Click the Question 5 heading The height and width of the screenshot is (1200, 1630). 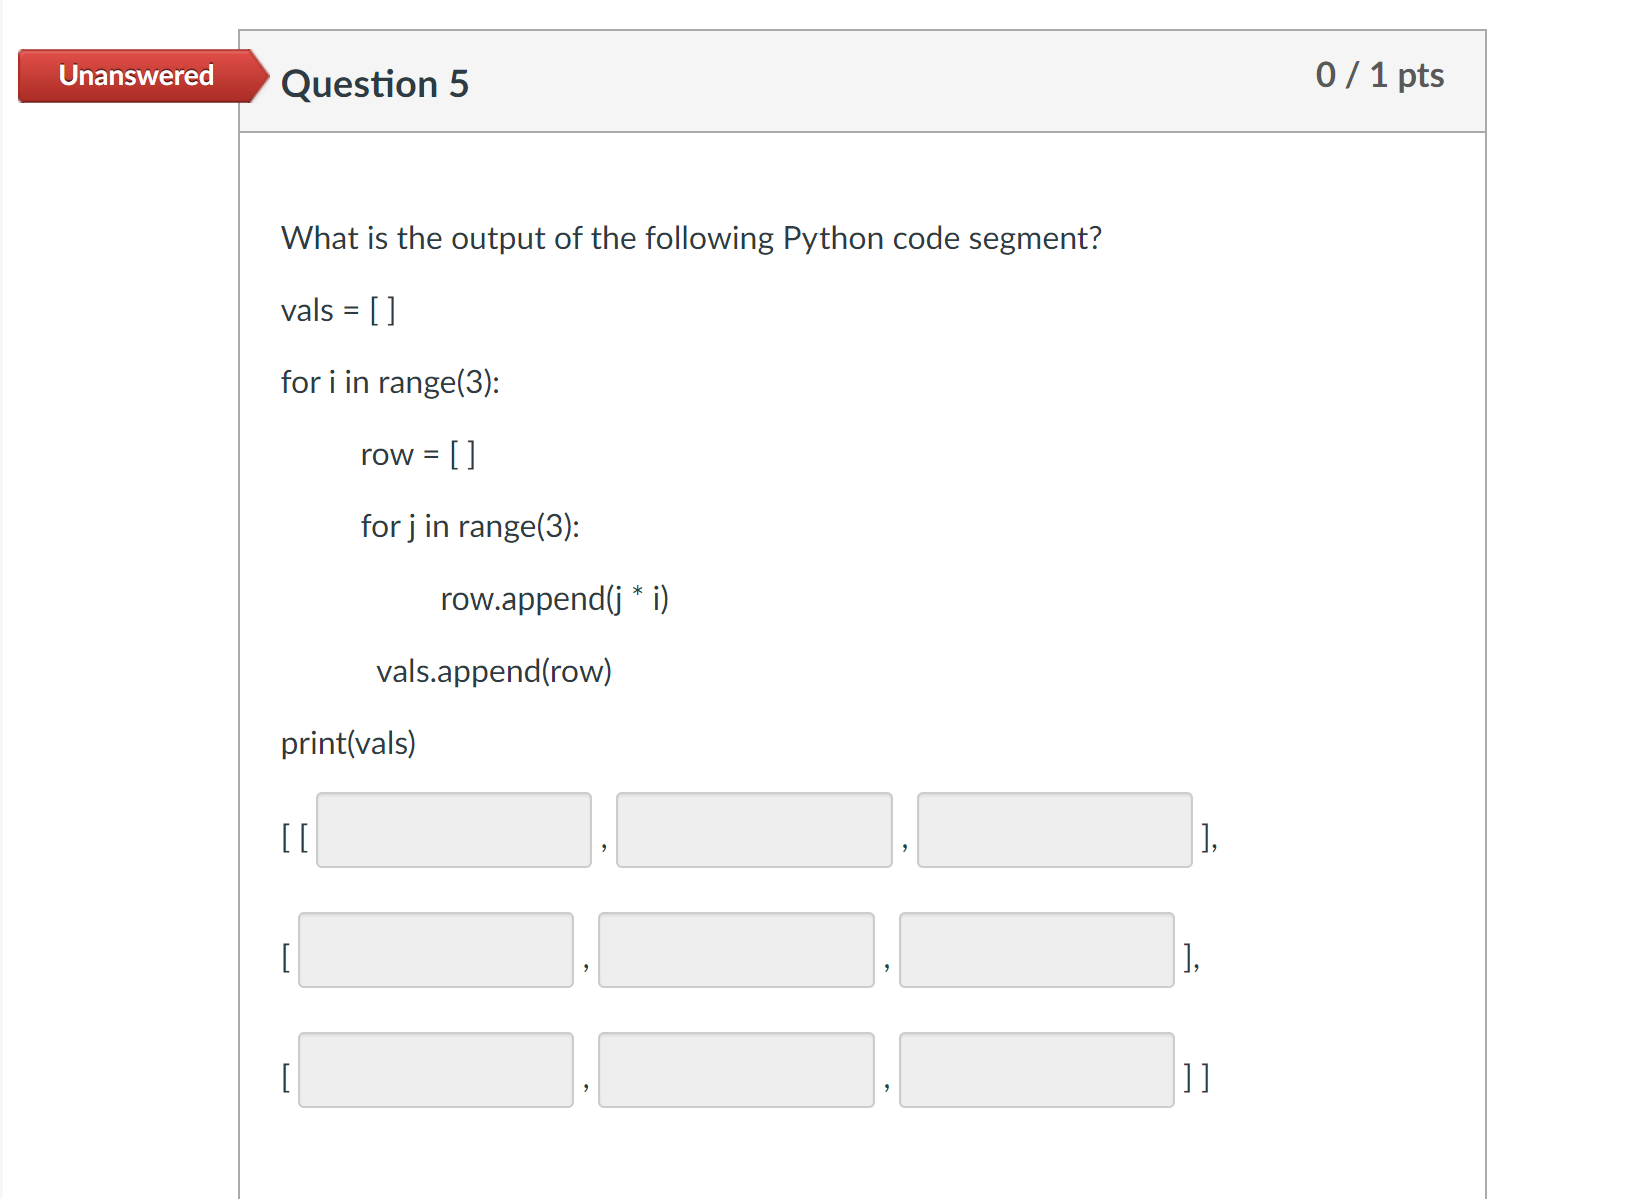tap(375, 84)
